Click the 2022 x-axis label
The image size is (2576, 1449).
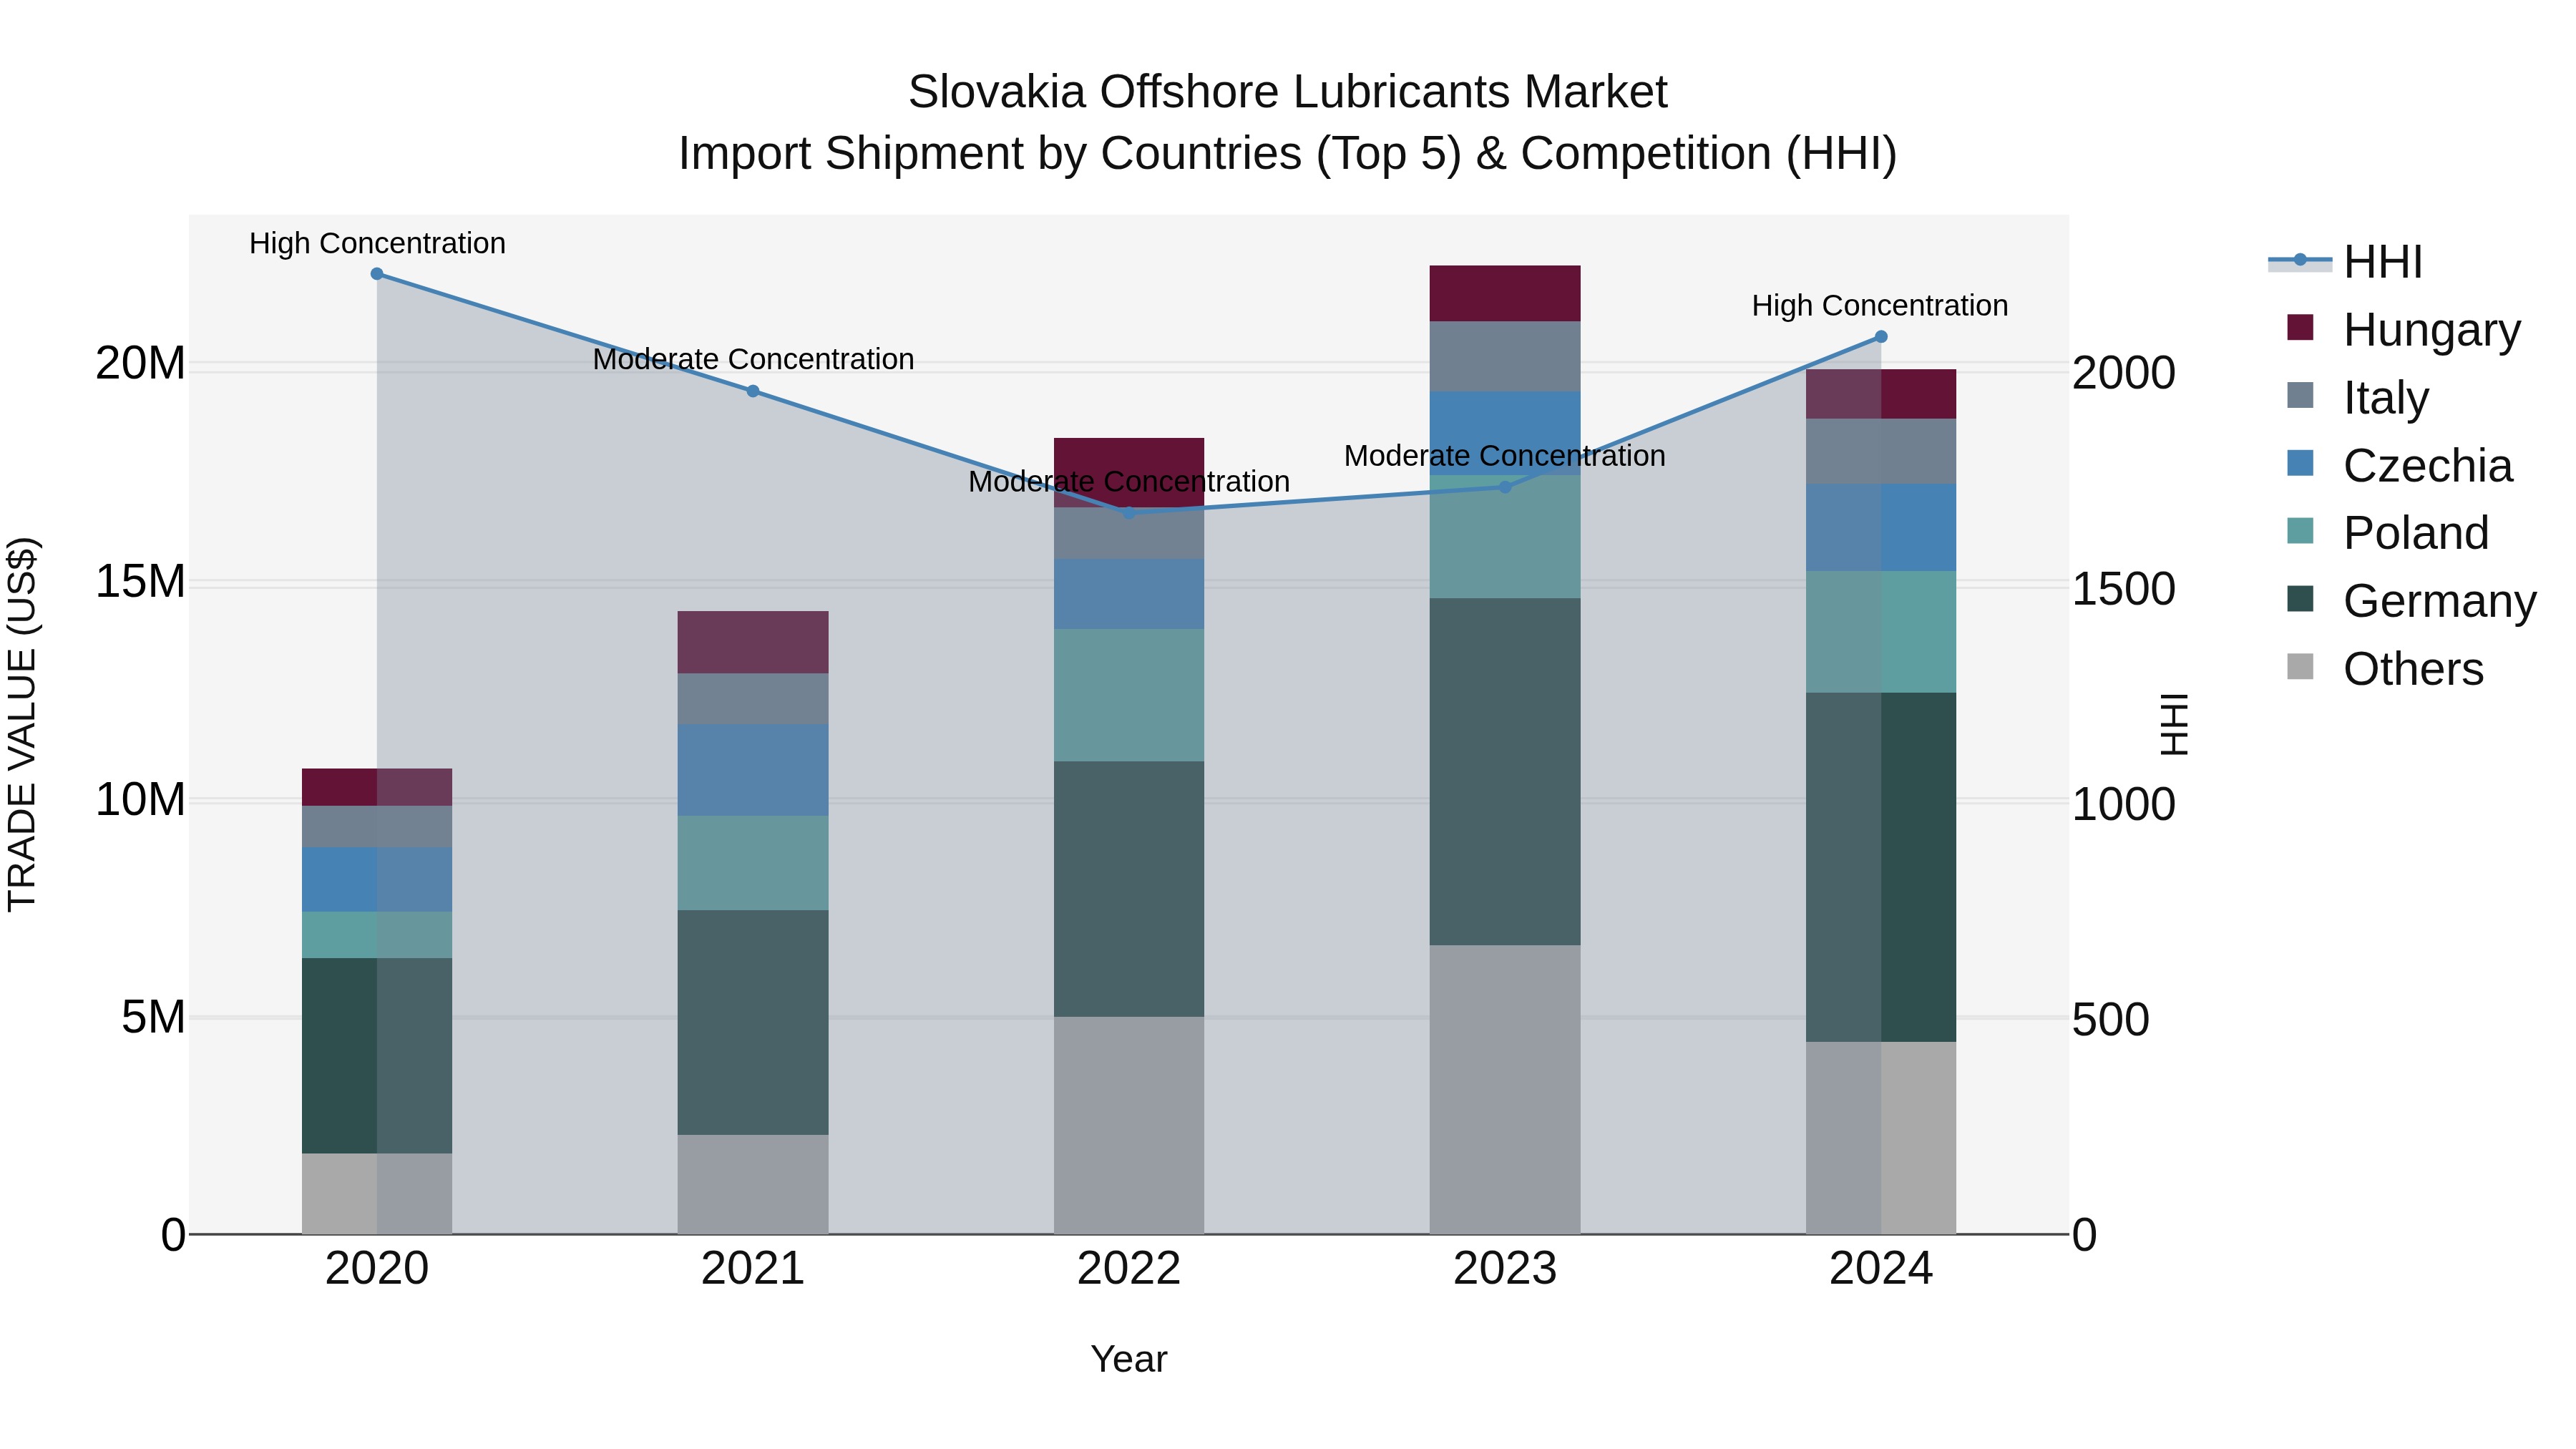1129,1269
